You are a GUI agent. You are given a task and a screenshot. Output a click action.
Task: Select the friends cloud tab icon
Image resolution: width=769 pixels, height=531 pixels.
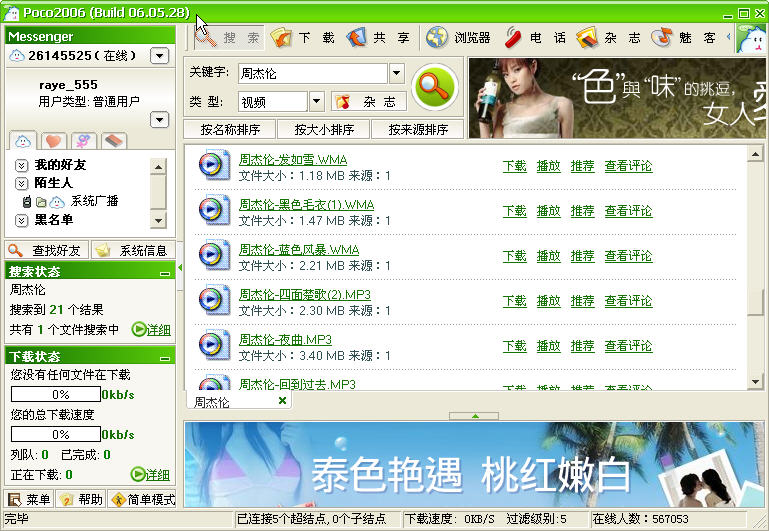tap(23, 141)
